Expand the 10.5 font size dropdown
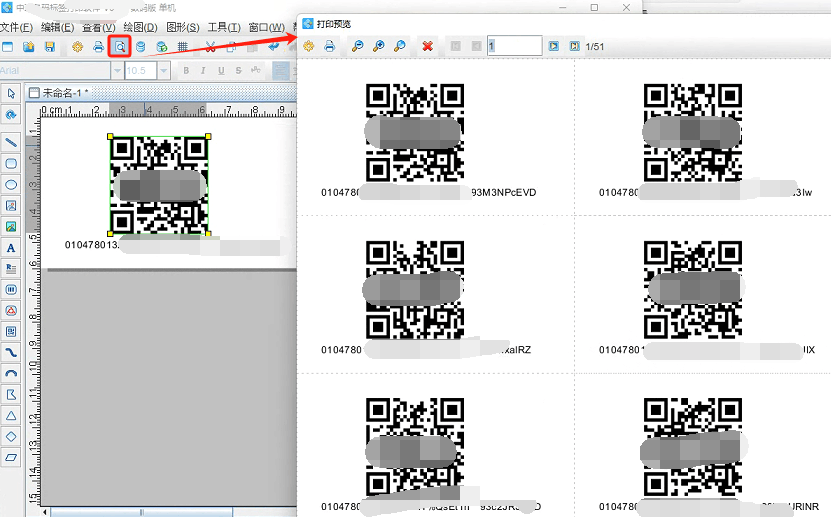This screenshot has width=831, height=517. point(164,70)
